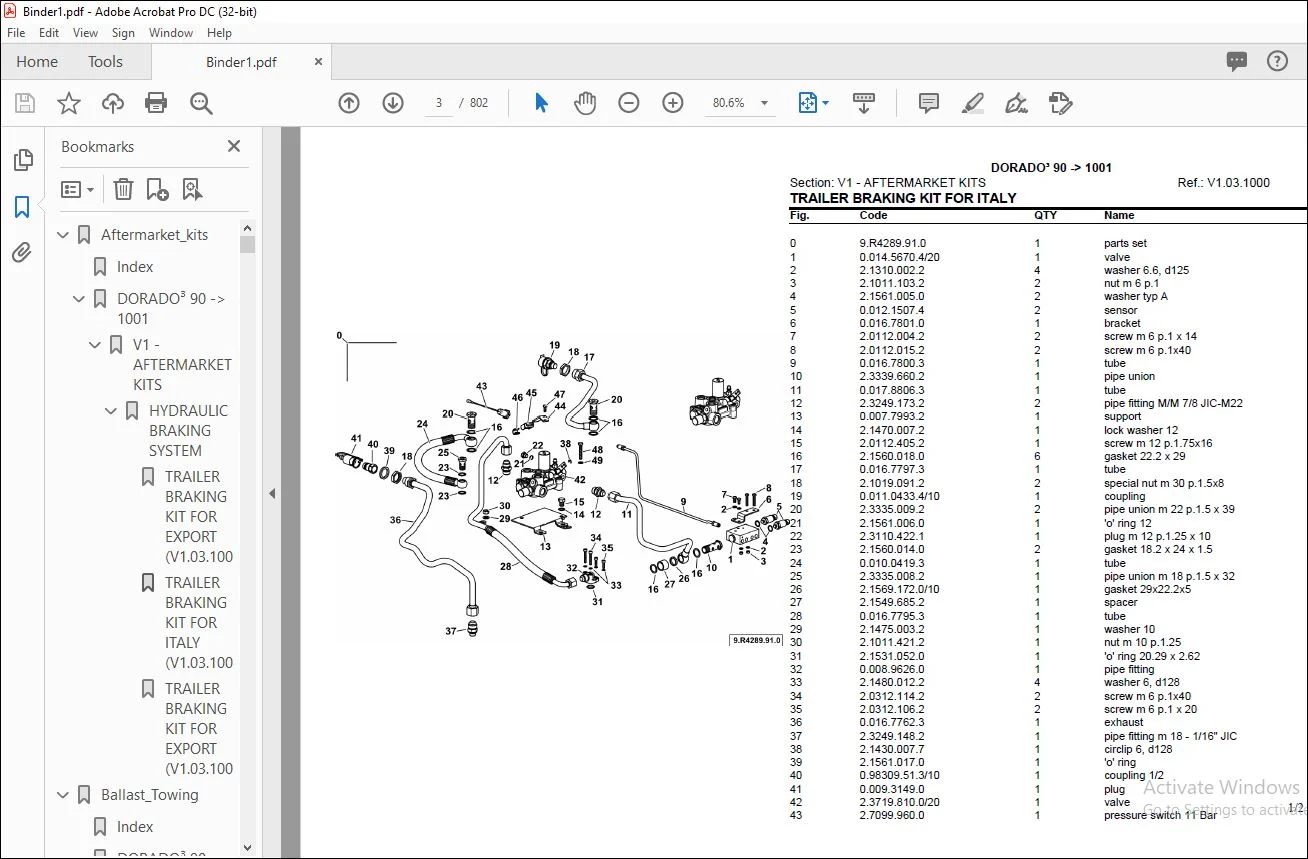Close the Bookmarks panel
Viewport: 1308px width, 859px height.
click(234, 146)
